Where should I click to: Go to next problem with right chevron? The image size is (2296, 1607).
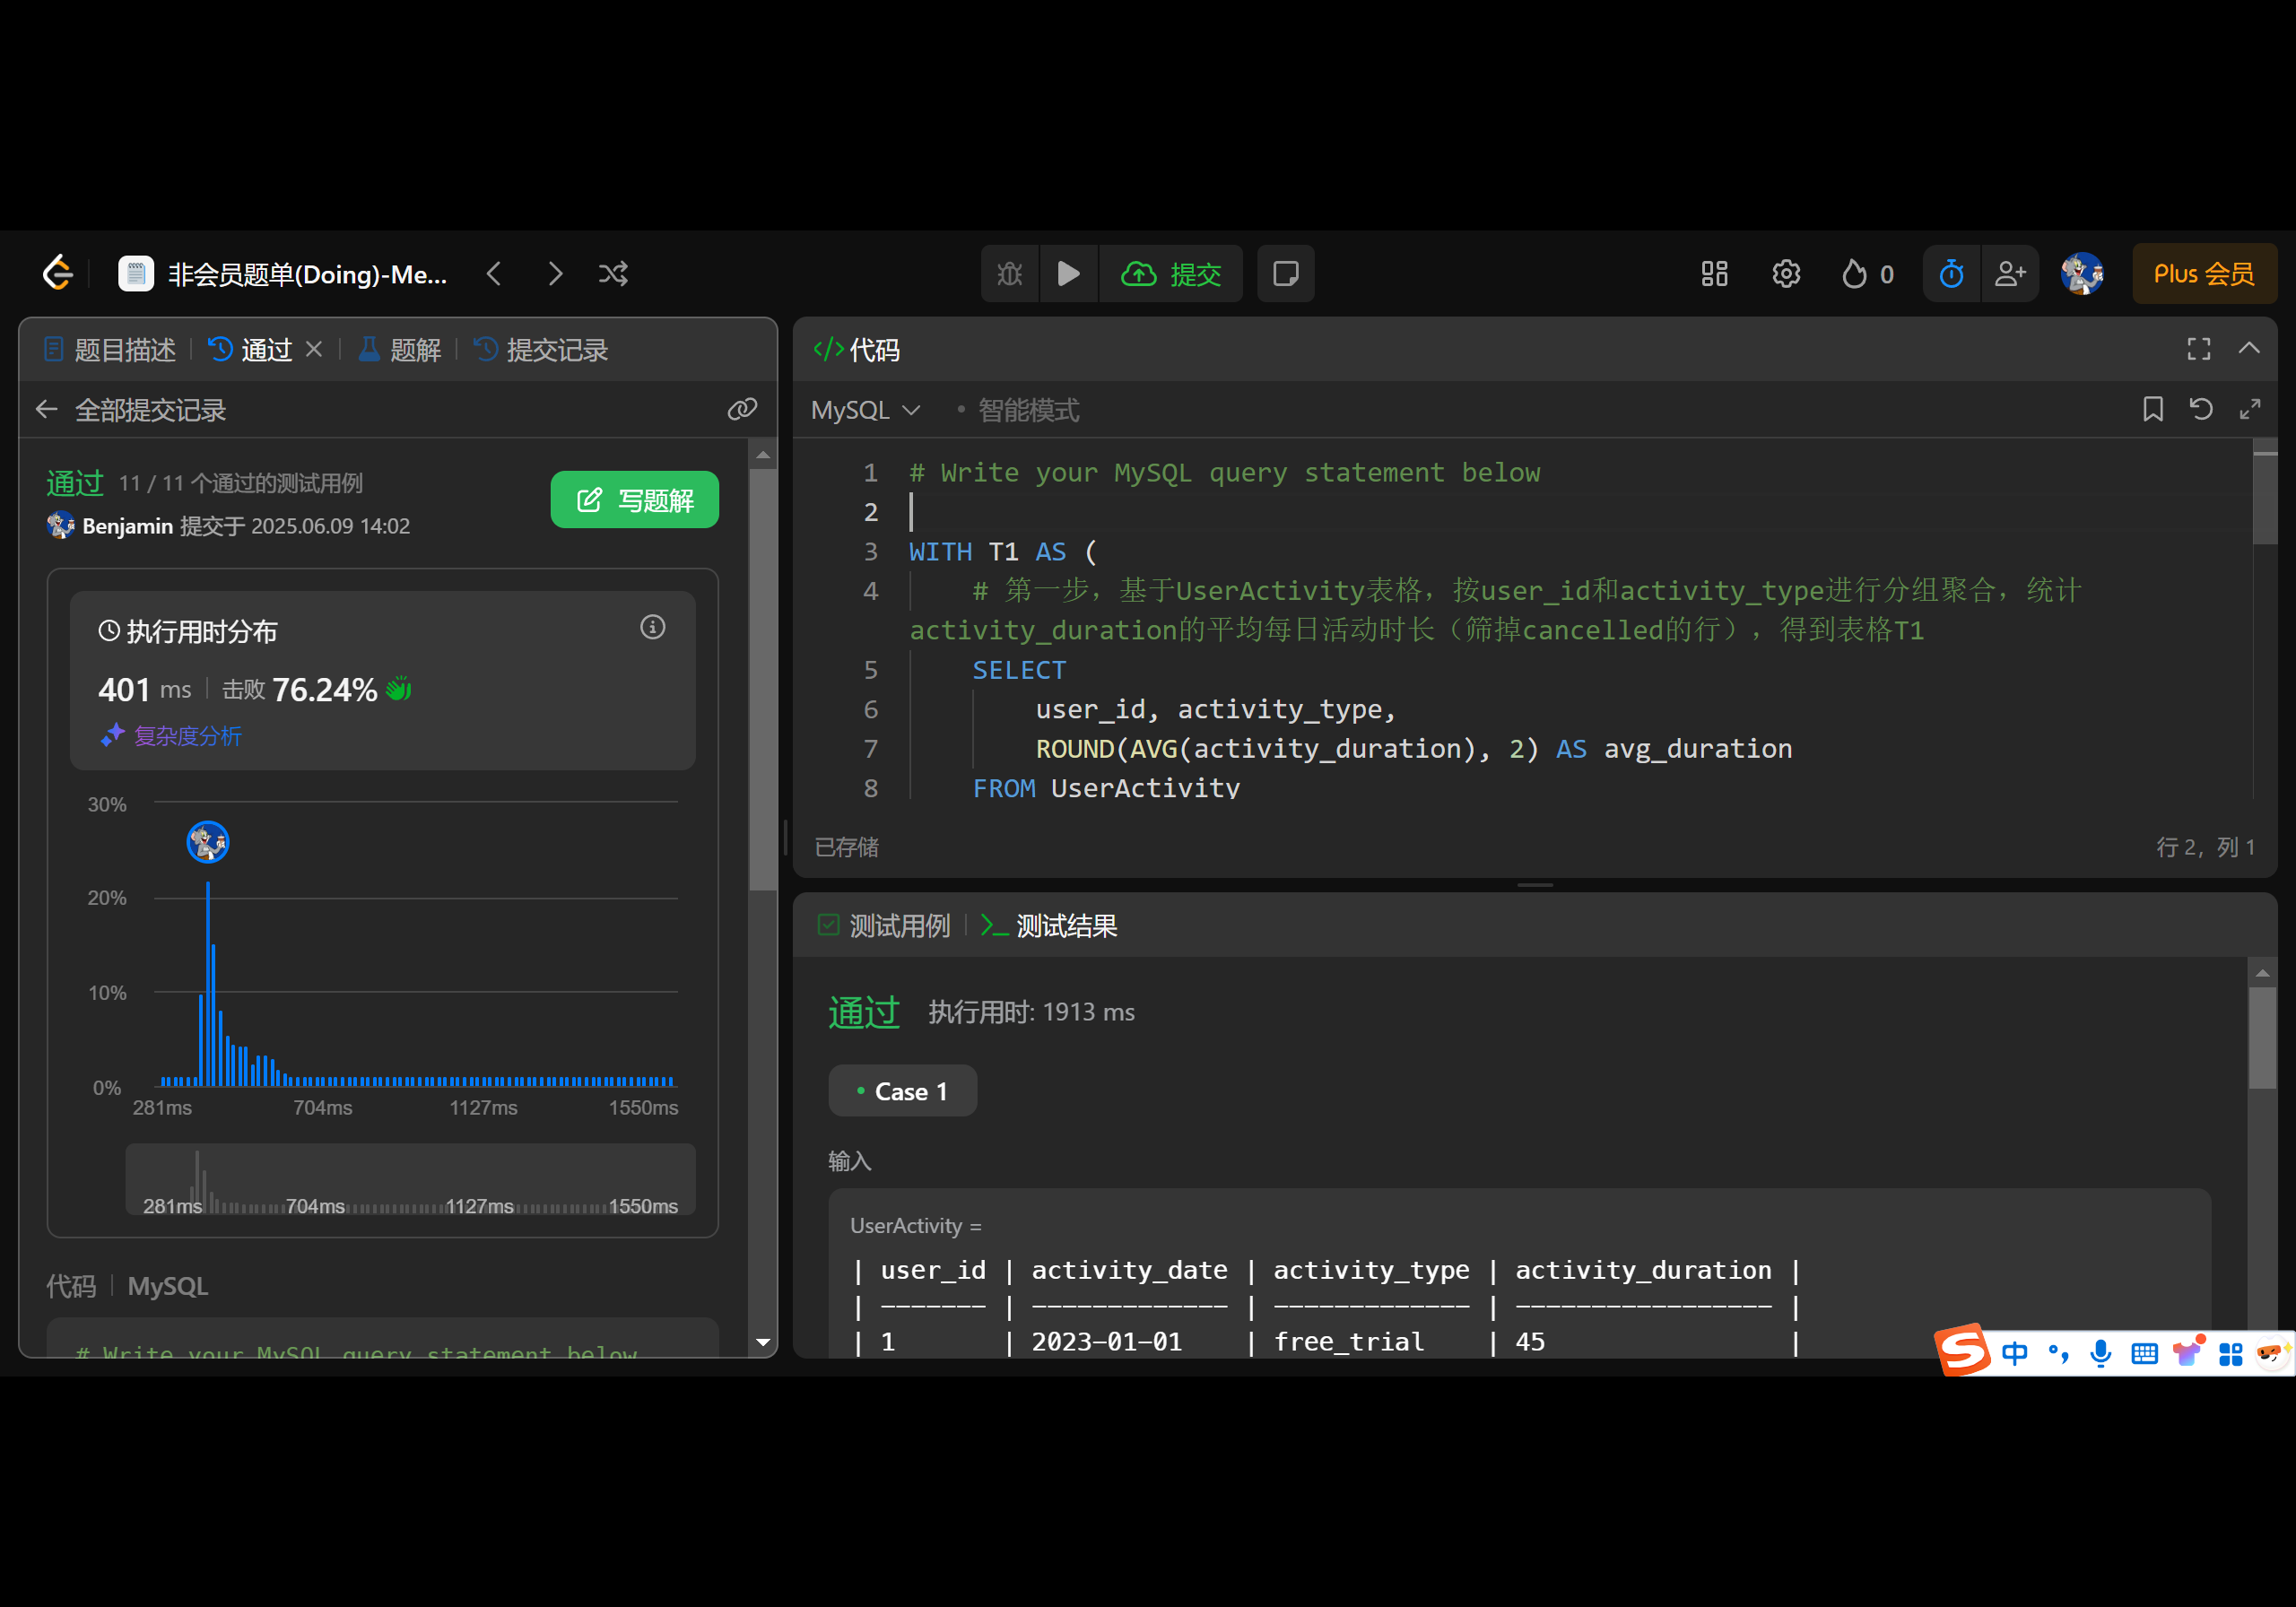[555, 273]
